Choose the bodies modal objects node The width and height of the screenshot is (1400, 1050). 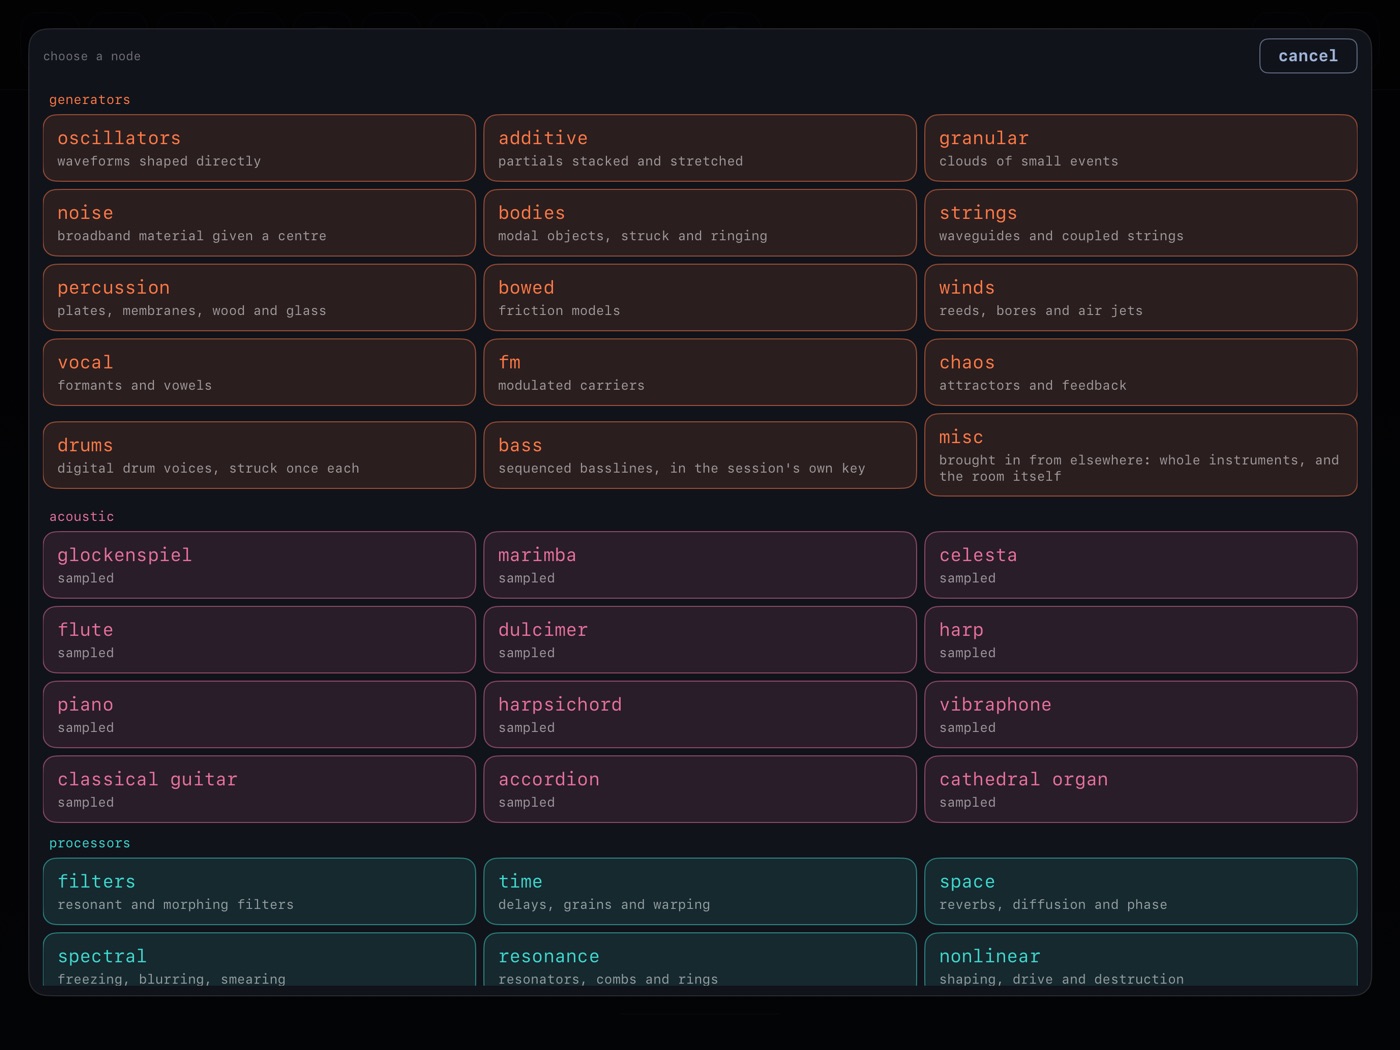tap(700, 223)
